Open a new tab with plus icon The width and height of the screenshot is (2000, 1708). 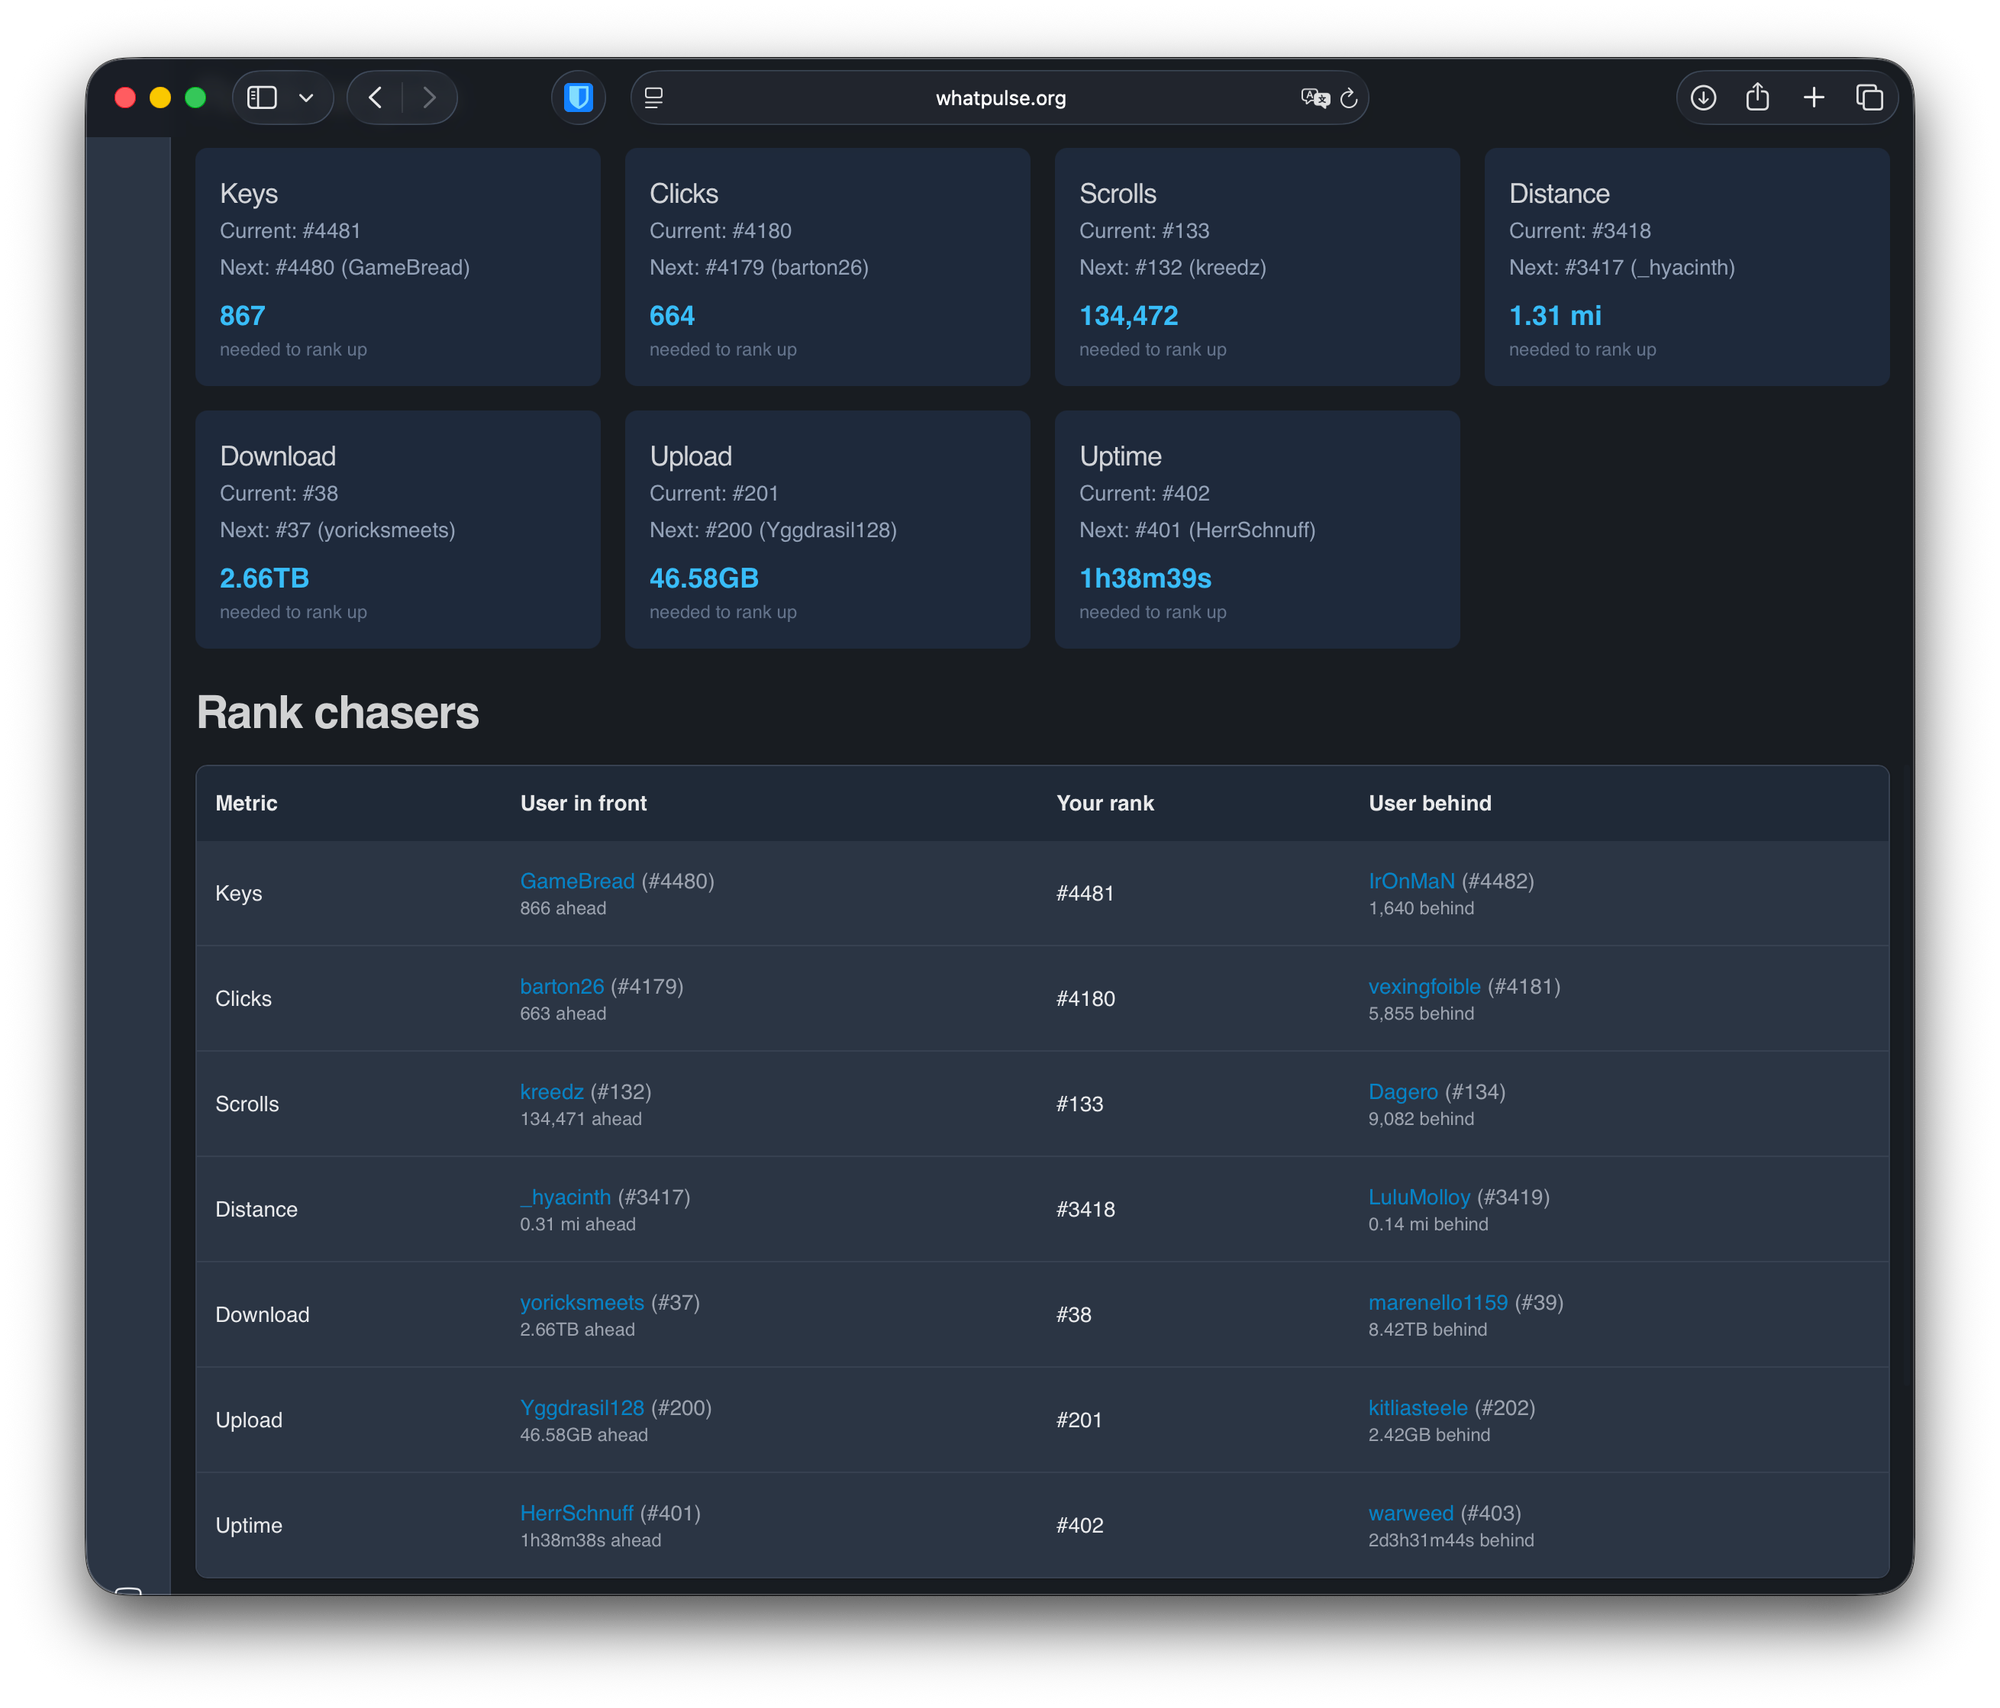[1814, 98]
